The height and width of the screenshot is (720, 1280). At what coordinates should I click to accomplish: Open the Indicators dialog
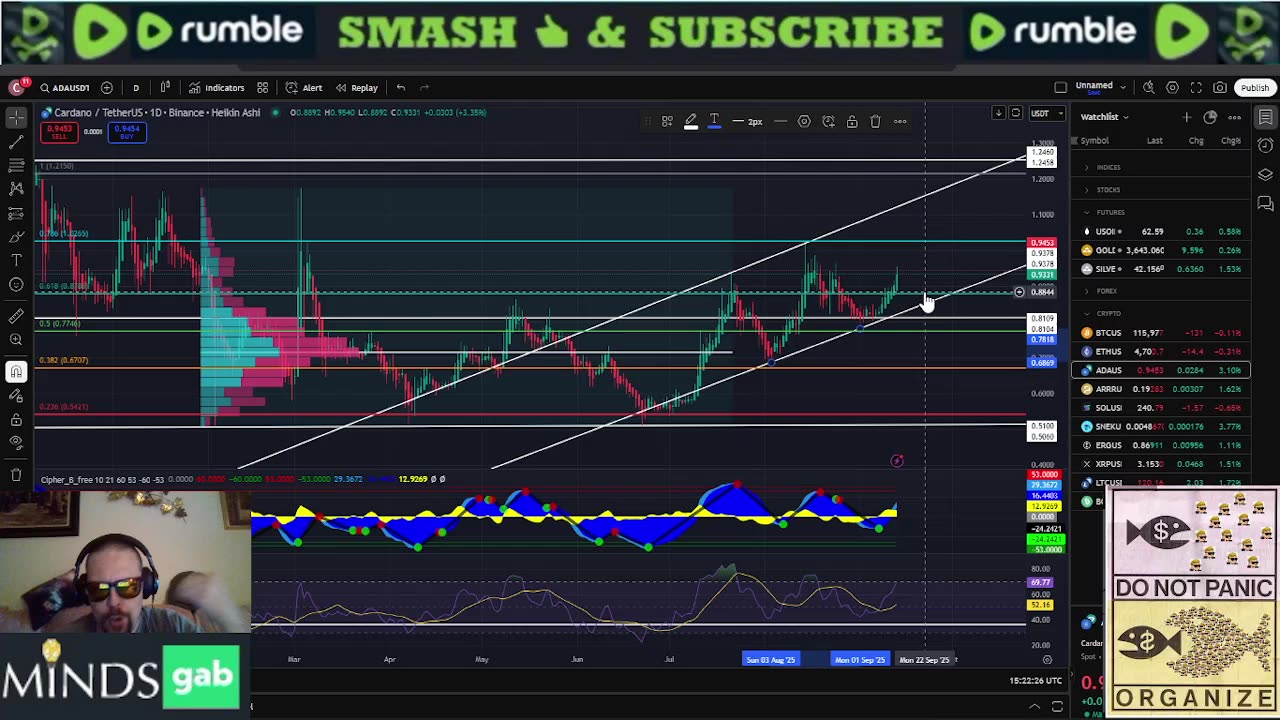click(x=217, y=88)
